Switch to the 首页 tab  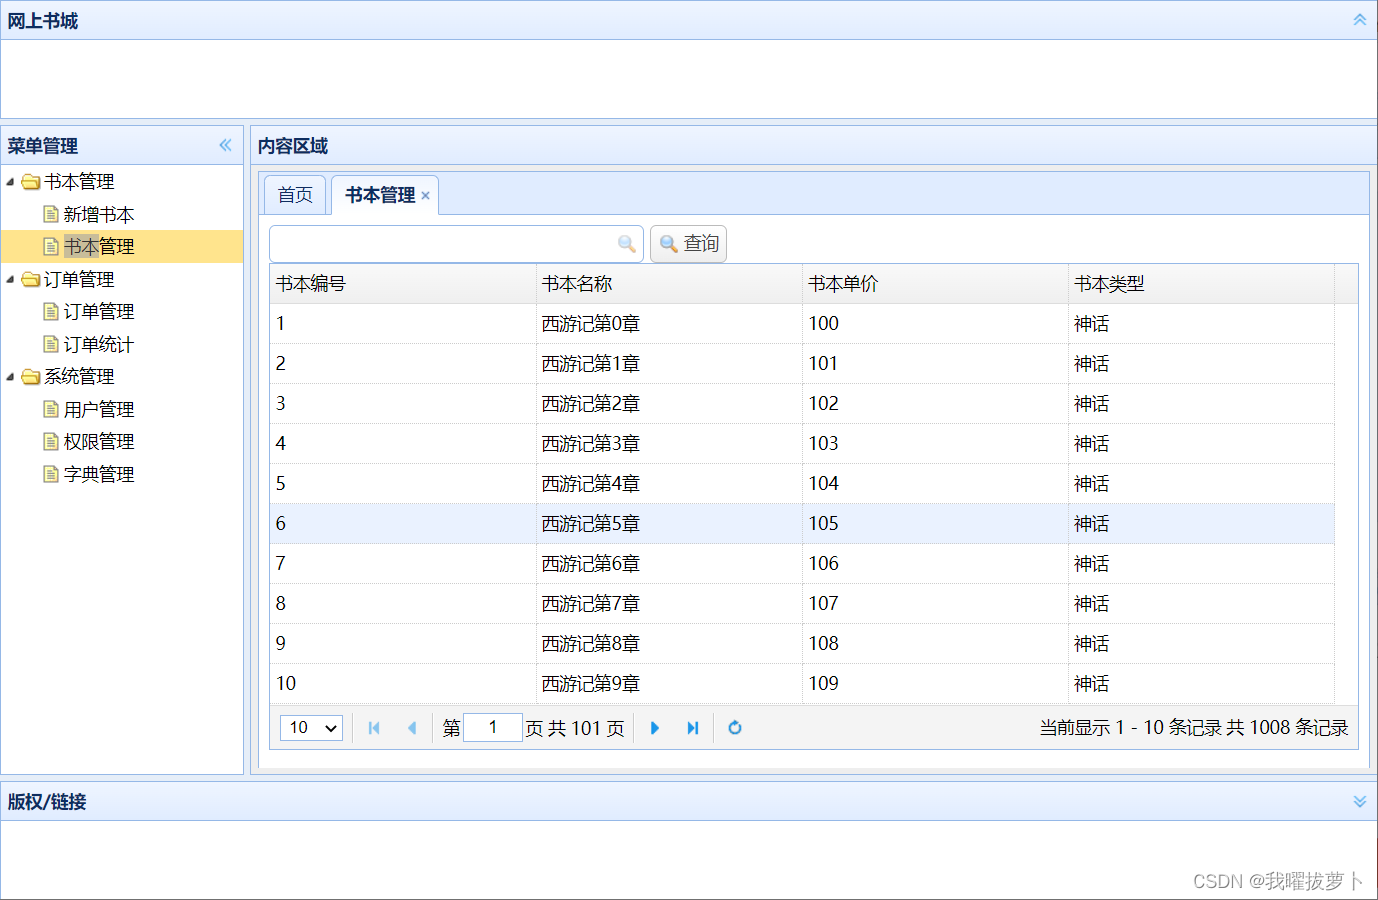(294, 194)
